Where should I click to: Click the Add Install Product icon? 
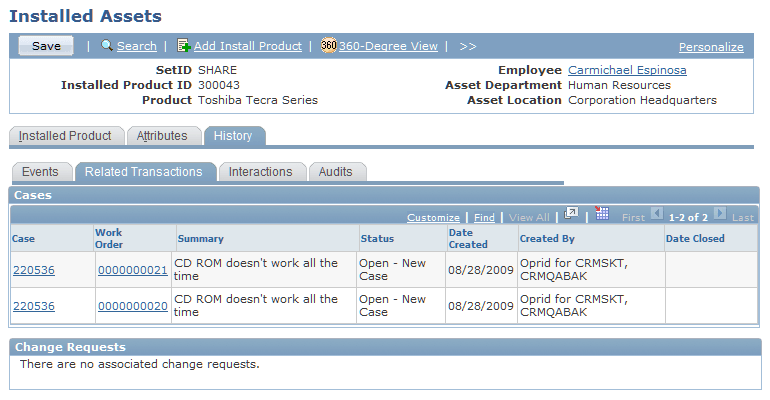tap(184, 46)
